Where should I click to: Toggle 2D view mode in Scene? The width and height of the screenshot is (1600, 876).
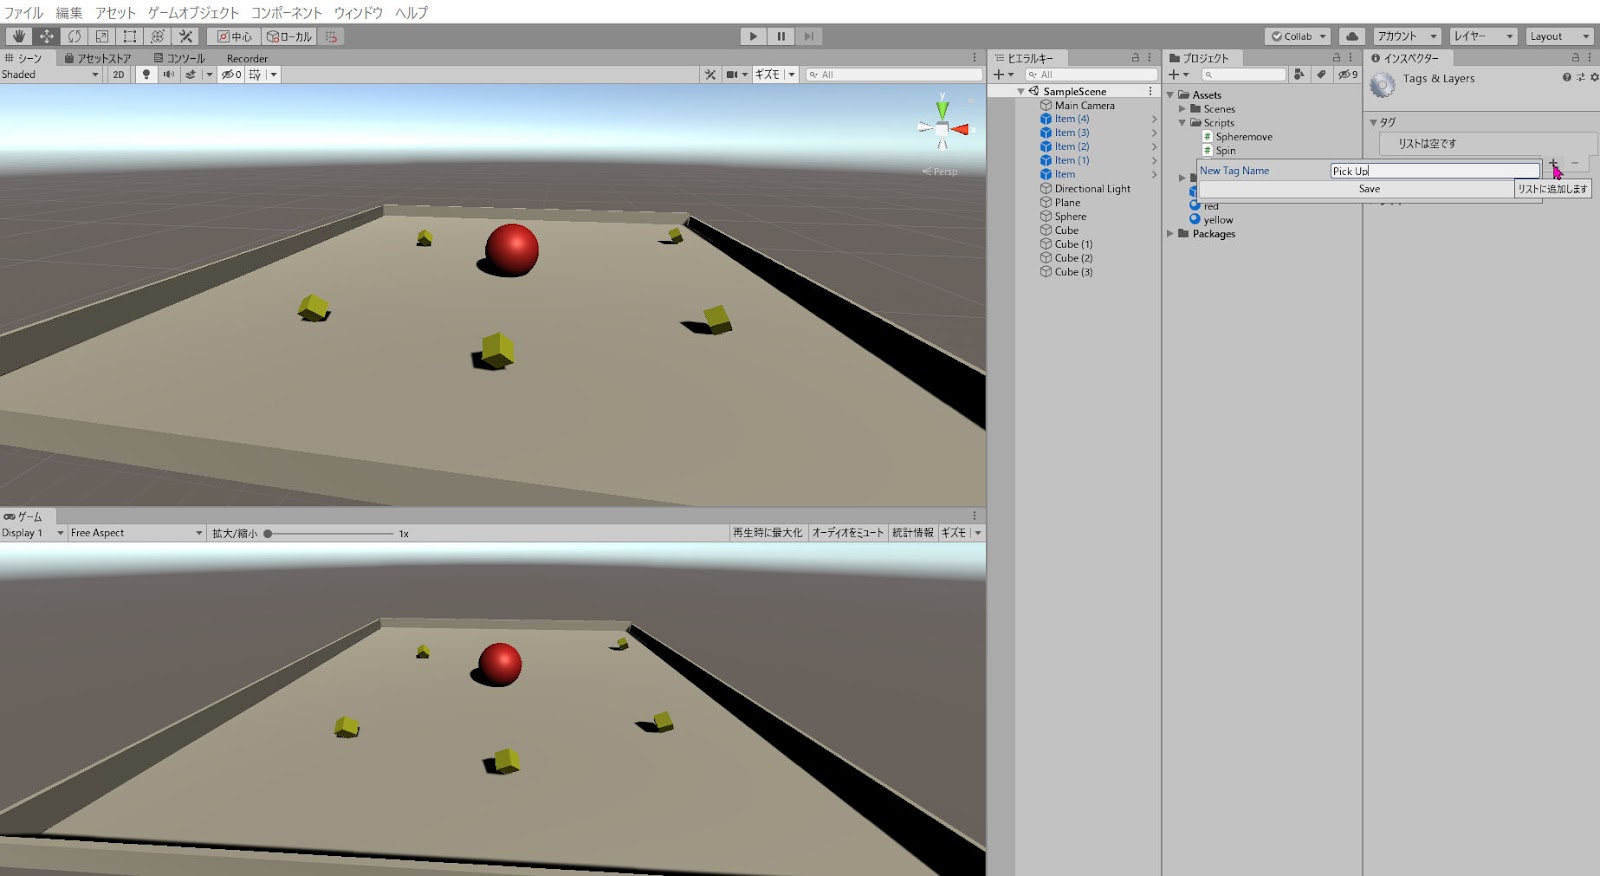pyautogui.click(x=119, y=74)
